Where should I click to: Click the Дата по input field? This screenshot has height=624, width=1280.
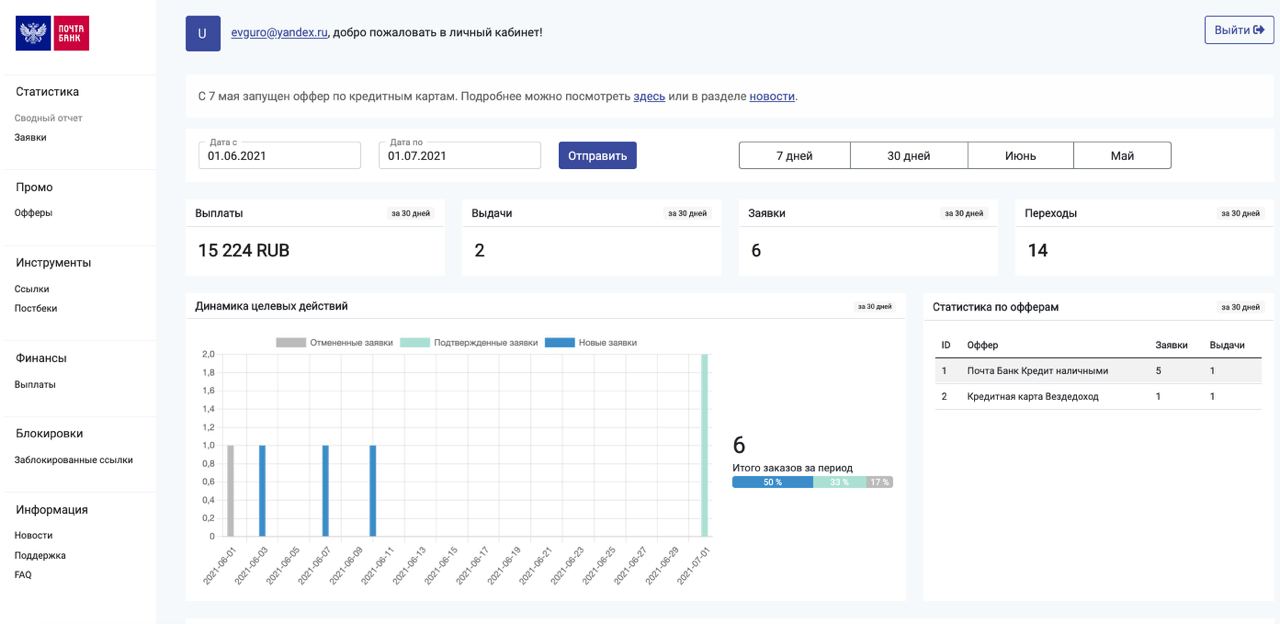coord(460,155)
